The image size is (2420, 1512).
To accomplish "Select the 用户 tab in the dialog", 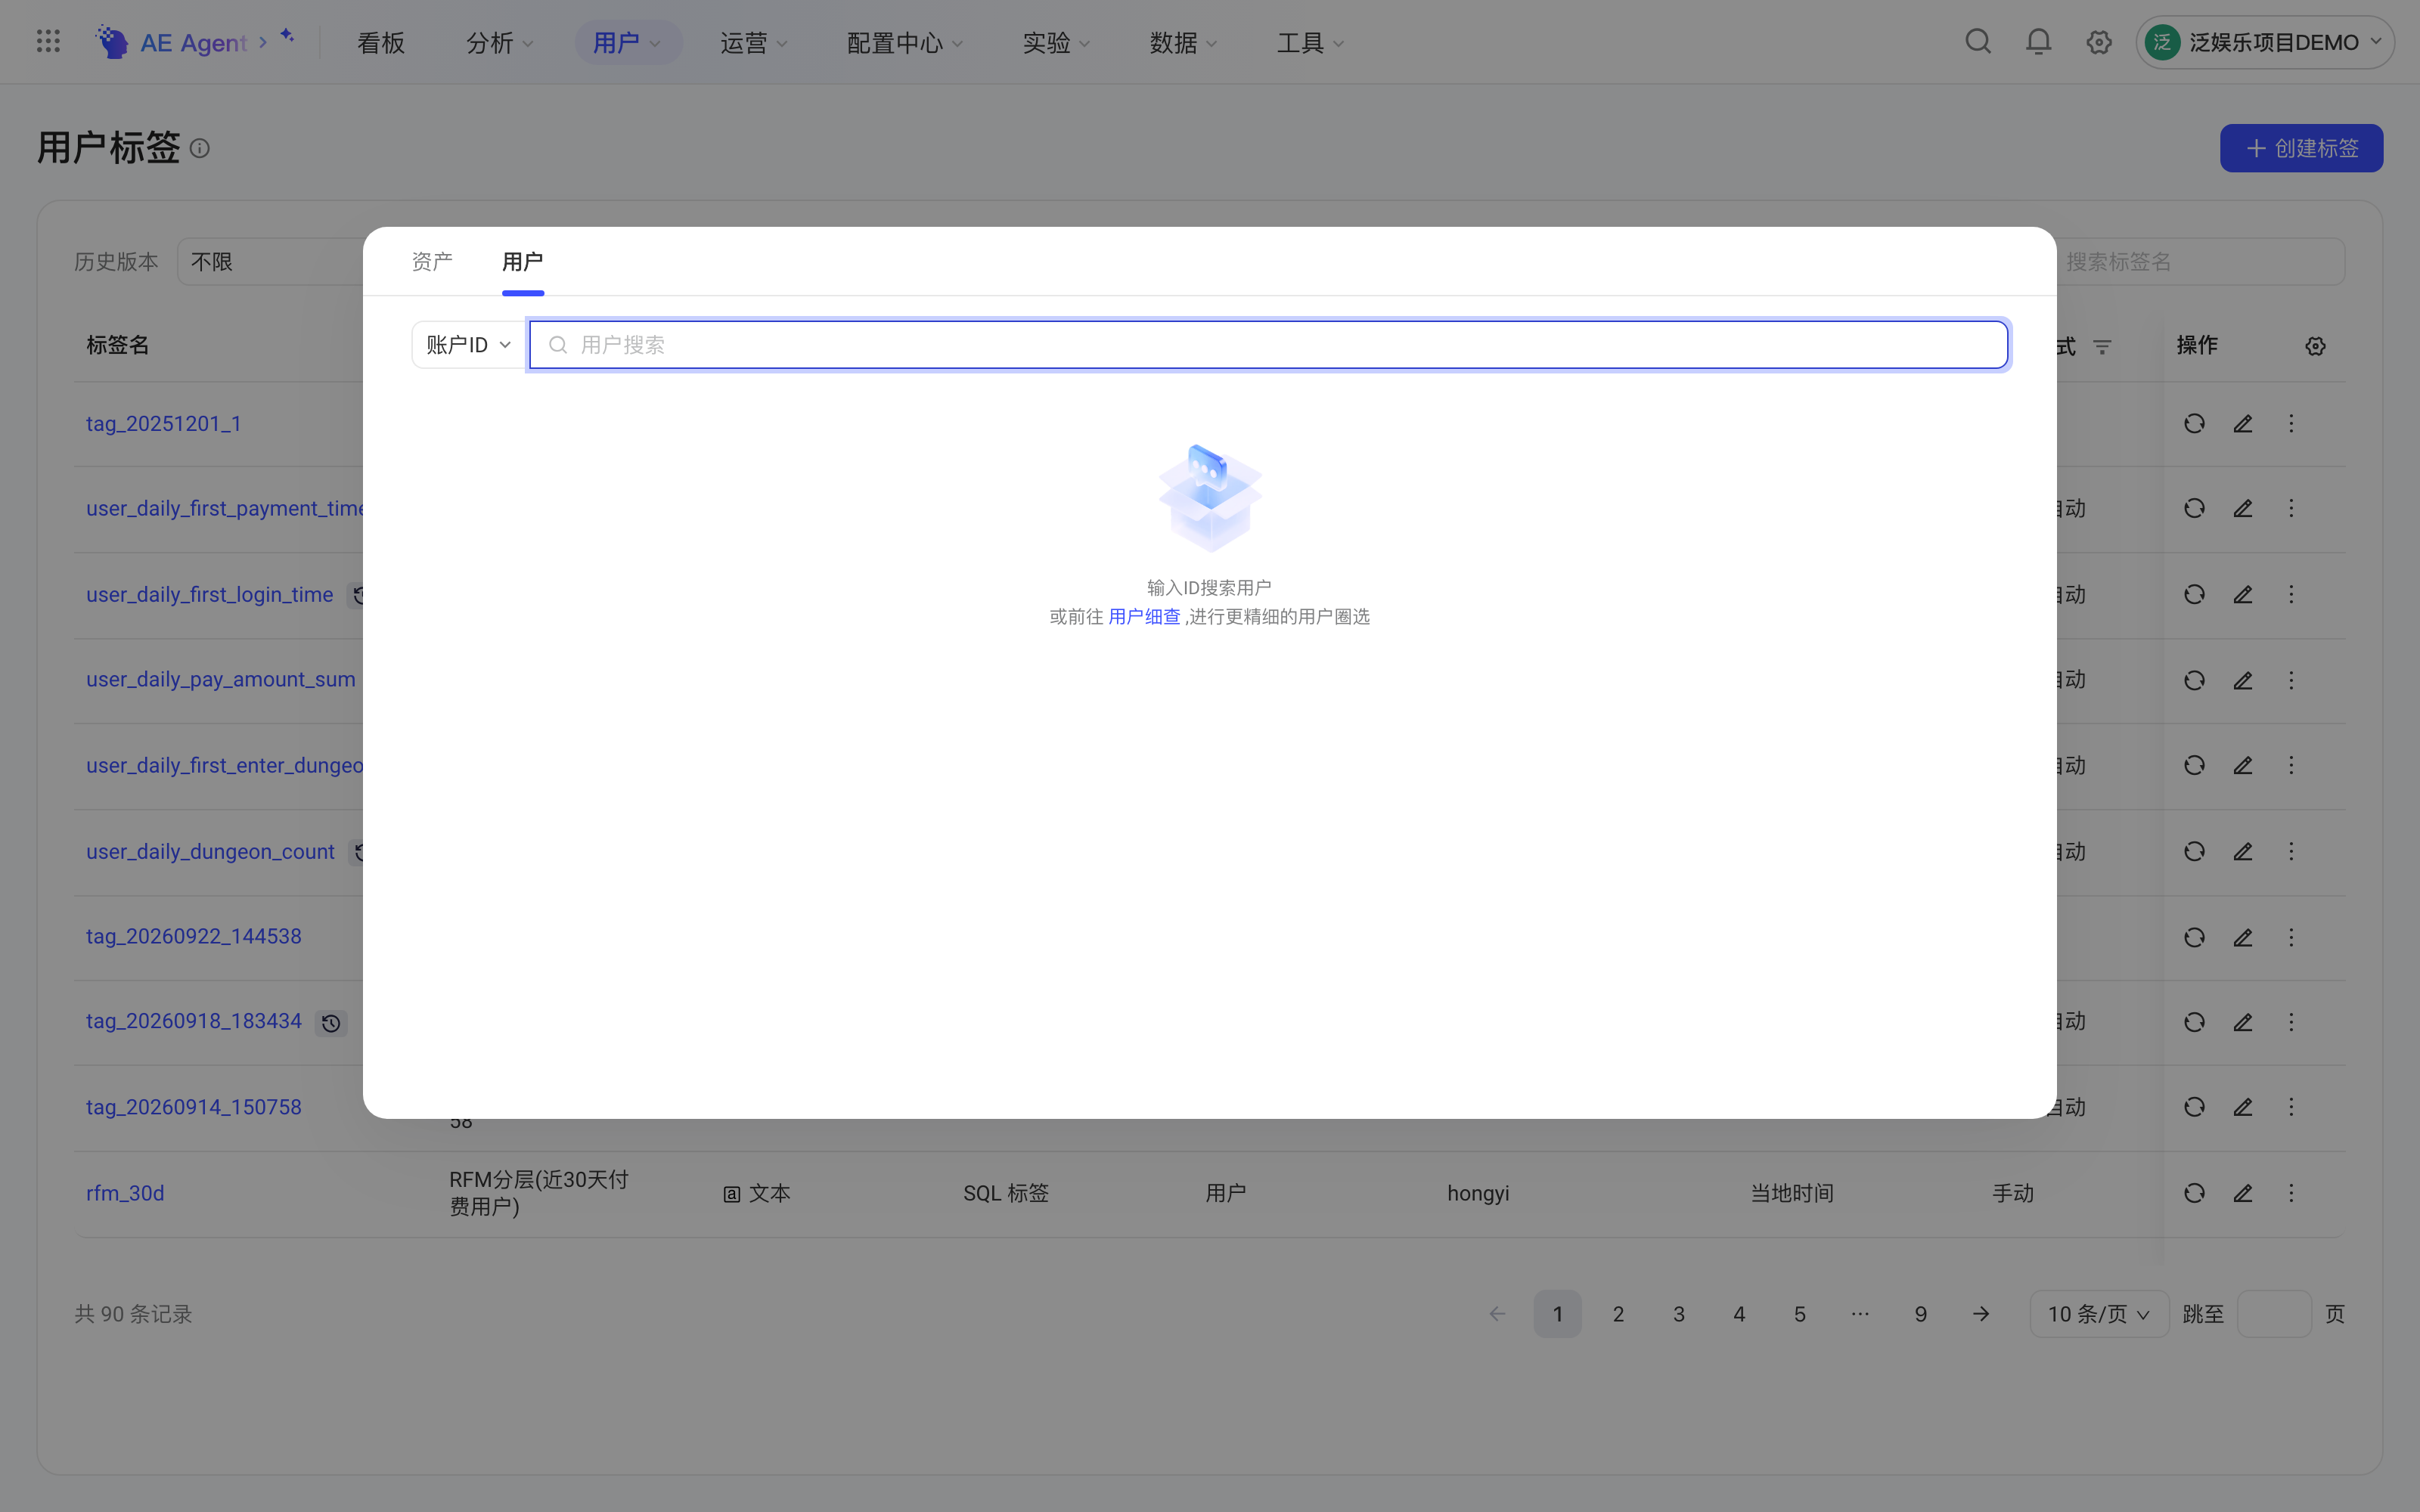I will tap(522, 261).
